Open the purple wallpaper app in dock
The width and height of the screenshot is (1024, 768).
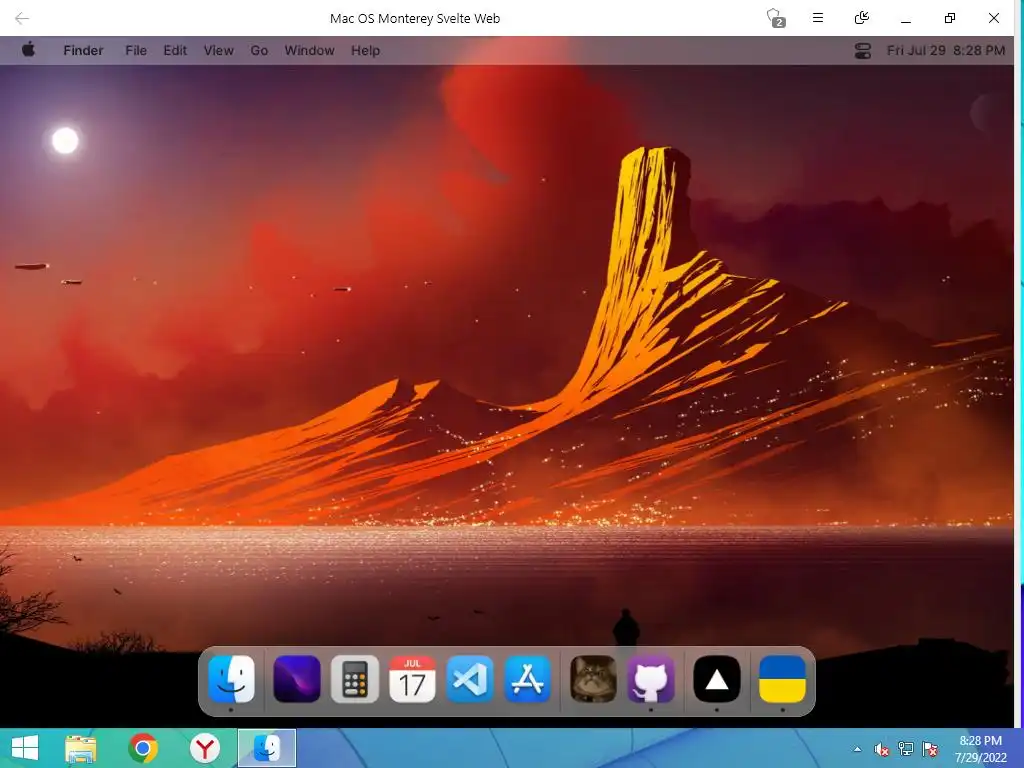[296, 679]
